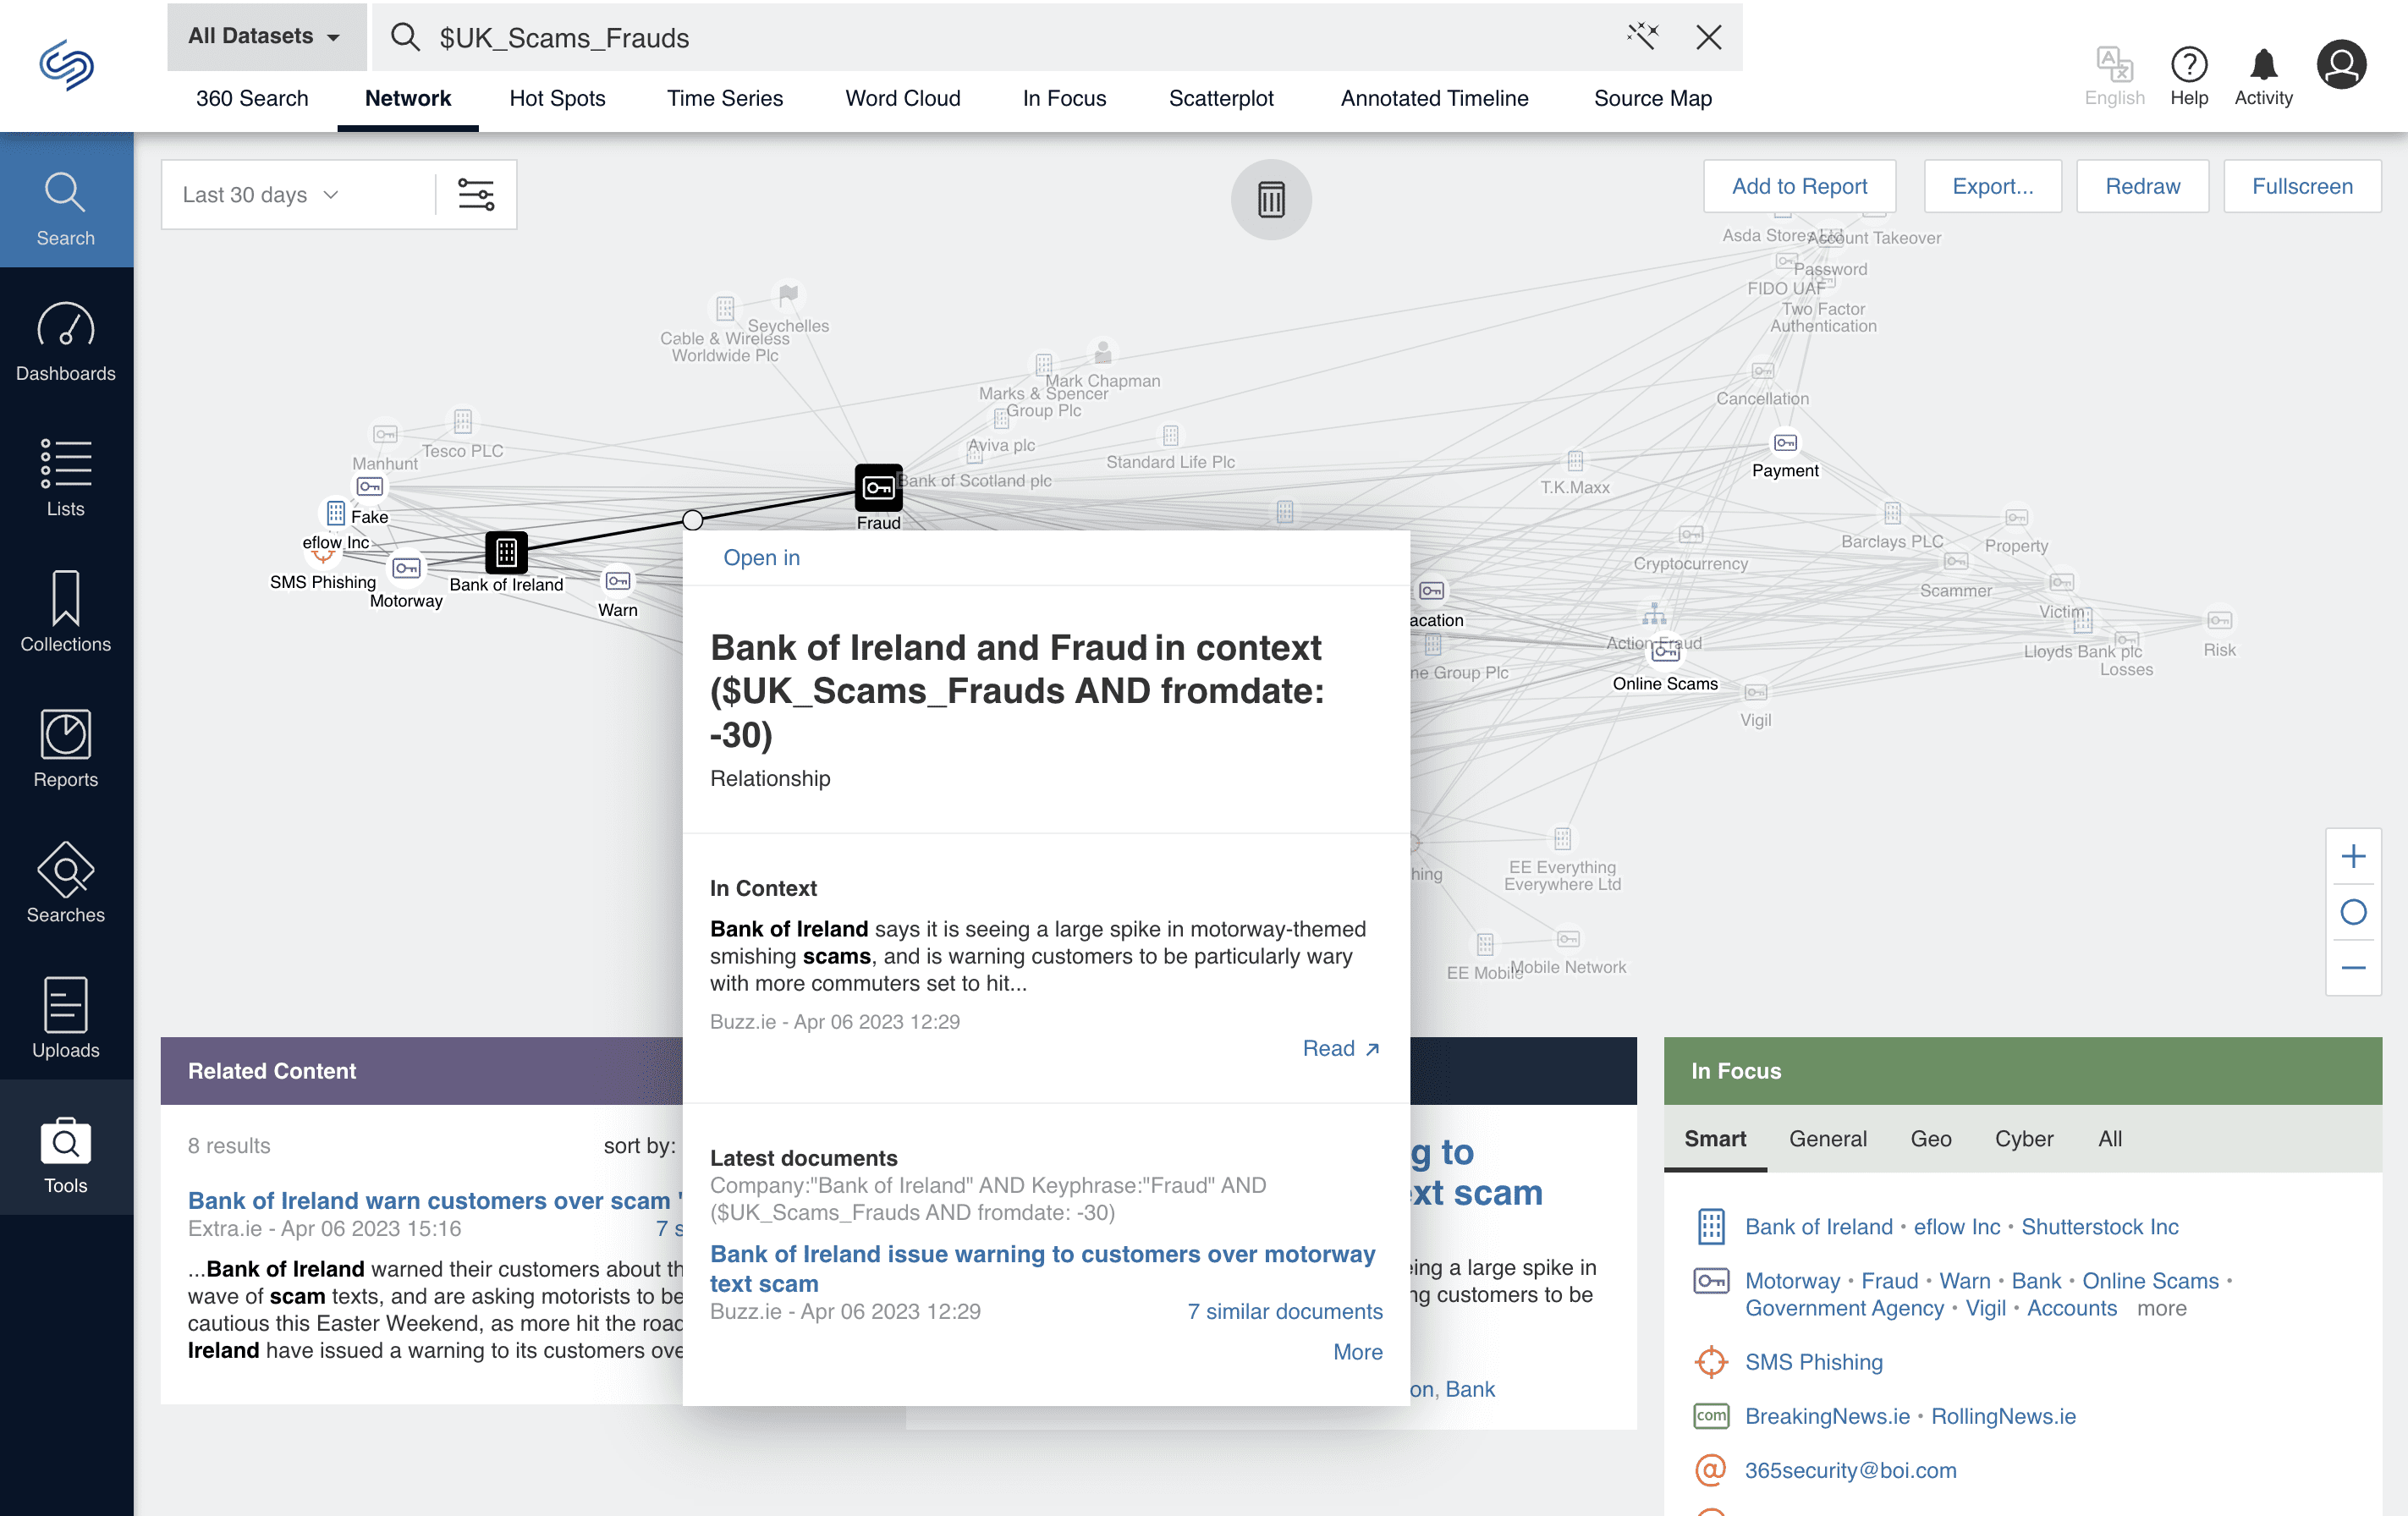
Task: Select Smart tab in In Focus
Action: tap(1715, 1139)
